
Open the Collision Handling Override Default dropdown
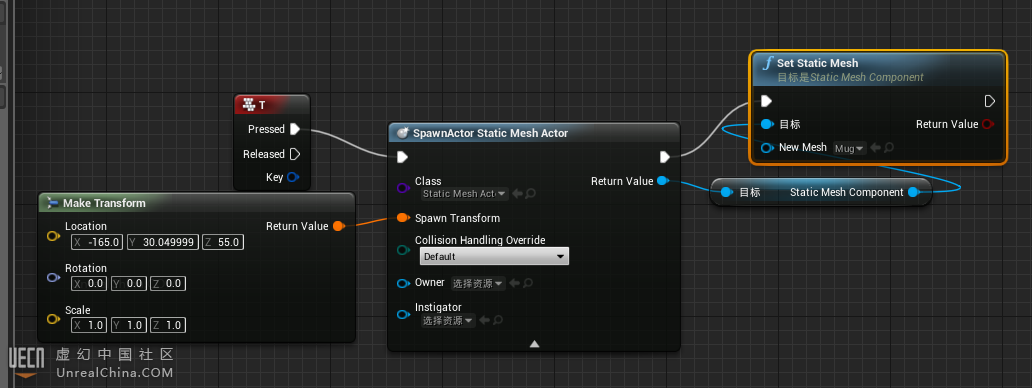(494, 256)
